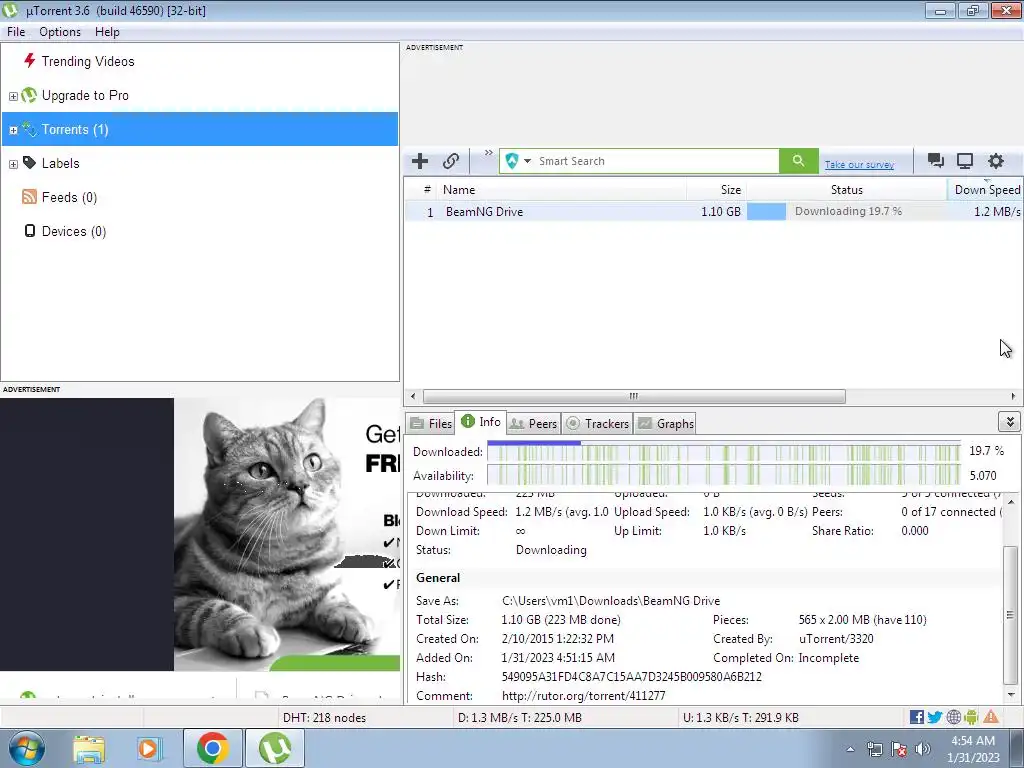Screen dimensions: 1024x768
Task: Click the Devices phone icon
Action: [x=29, y=231]
